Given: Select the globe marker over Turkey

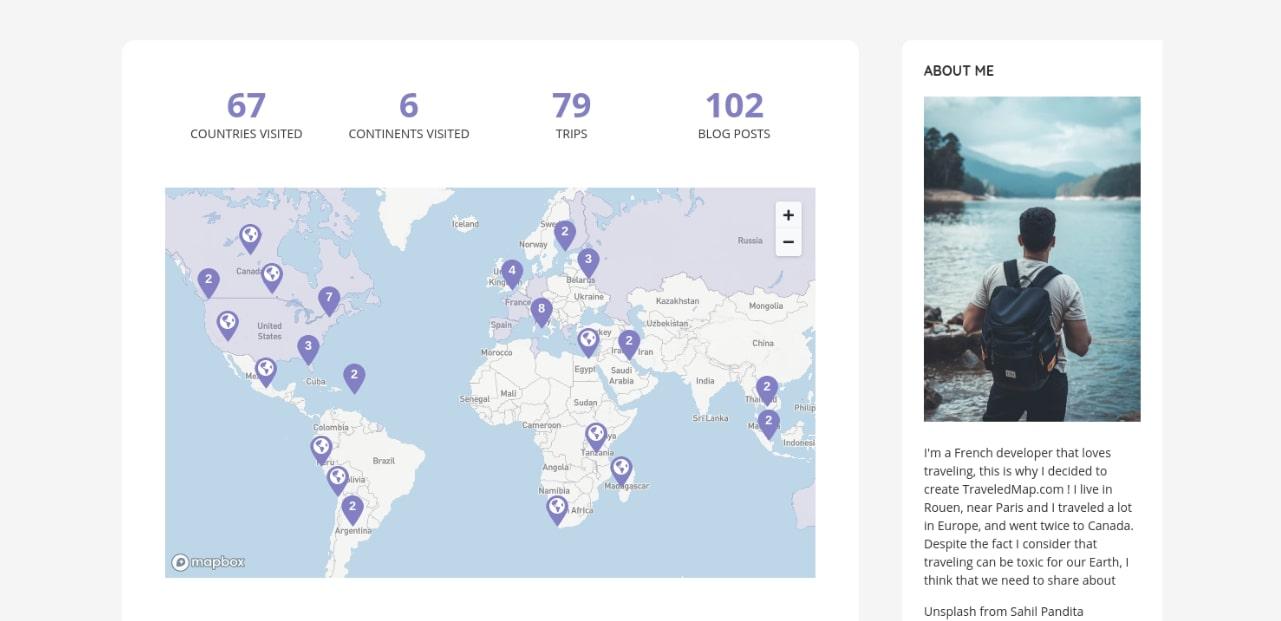Looking at the screenshot, I should pyautogui.click(x=588, y=340).
